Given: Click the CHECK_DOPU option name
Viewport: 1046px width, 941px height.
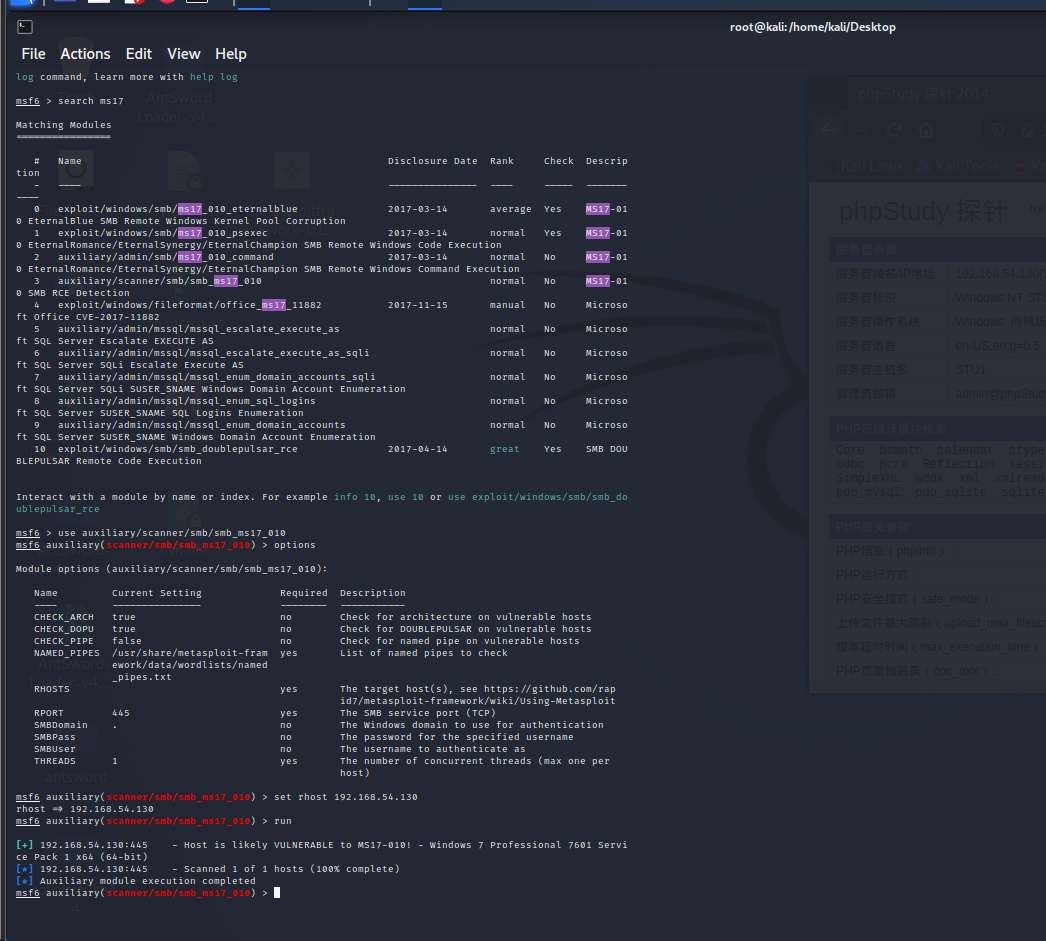Looking at the screenshot, I should click(x=64, y=629).
